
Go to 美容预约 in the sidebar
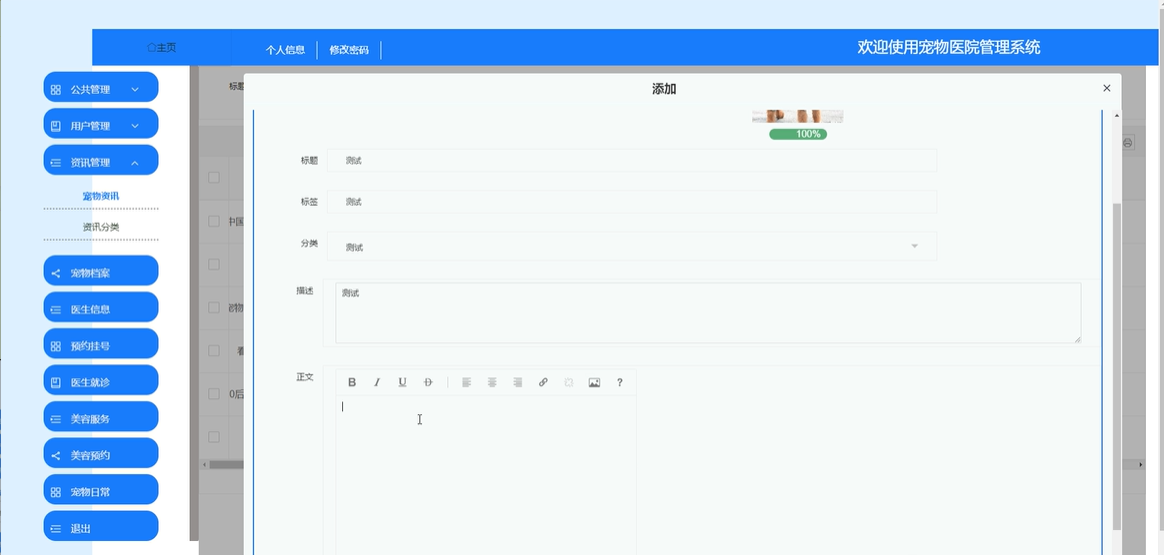click(101, 455)
